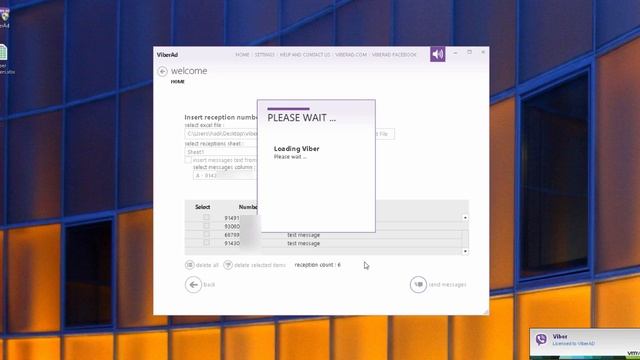Click the Viber logo in notification popup
Image resolution: width=640 pixels, height=360 pixels.
coord(541,339)
